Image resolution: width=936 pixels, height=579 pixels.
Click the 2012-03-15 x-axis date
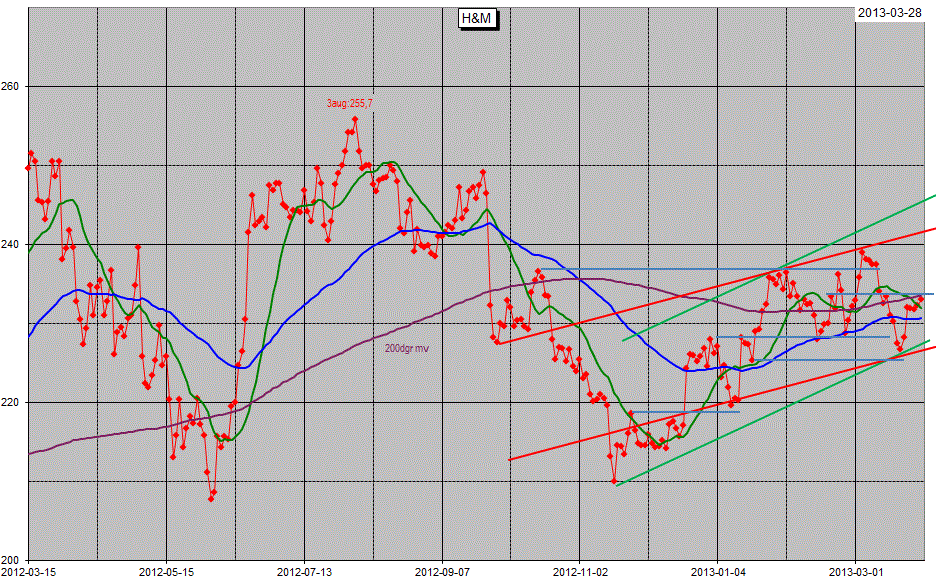pos(28,572)
